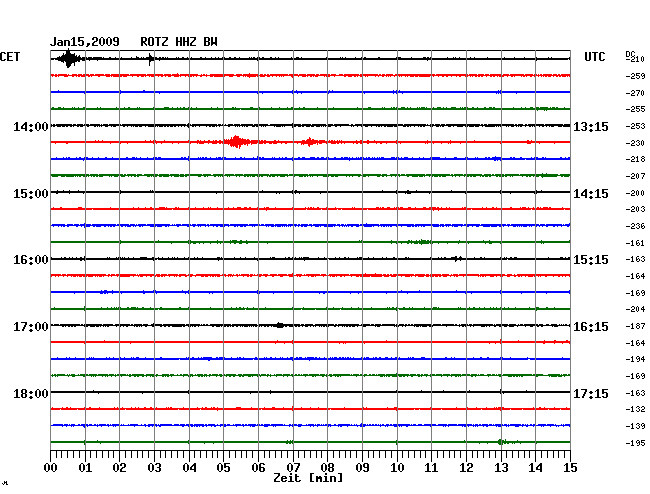This screenshot has width=650, height=494.
Task: Click the large black seismic burst on top trace
Action: pos(68,59)
